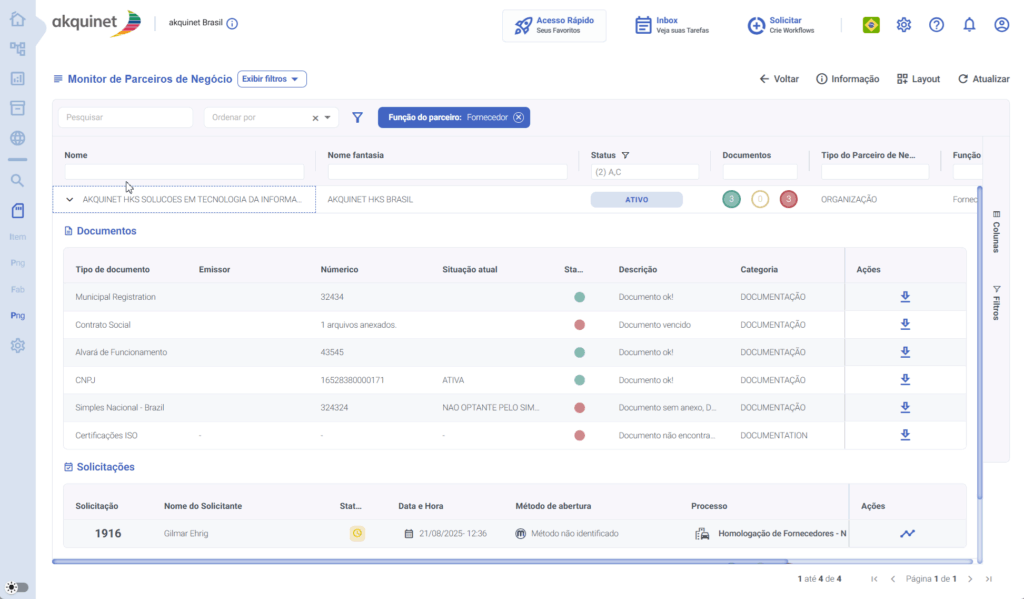Open the top bar settings gear
Screen dimensions: 1024x599
(904, 25)
